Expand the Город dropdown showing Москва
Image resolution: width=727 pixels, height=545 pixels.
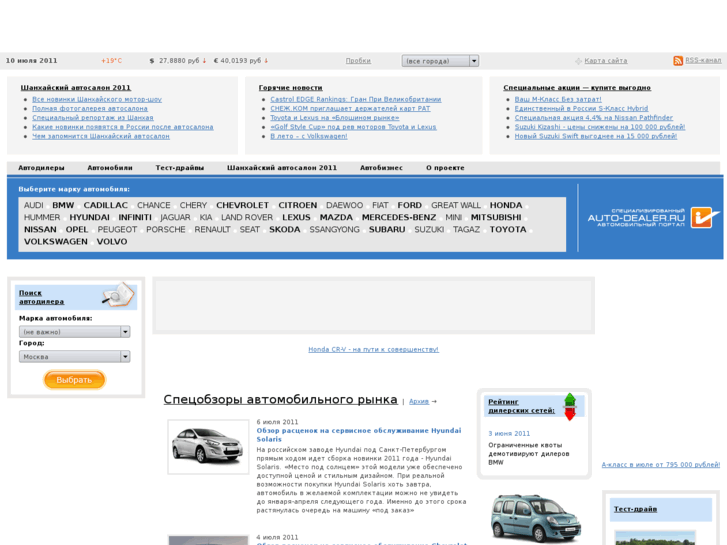point(74,356)
